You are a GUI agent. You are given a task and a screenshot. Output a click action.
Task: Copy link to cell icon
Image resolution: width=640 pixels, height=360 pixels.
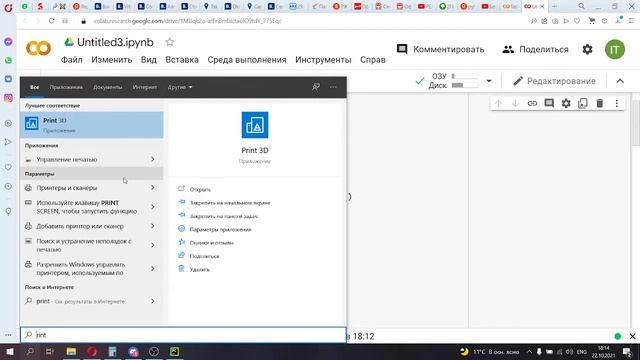click(x=532, y=103)
